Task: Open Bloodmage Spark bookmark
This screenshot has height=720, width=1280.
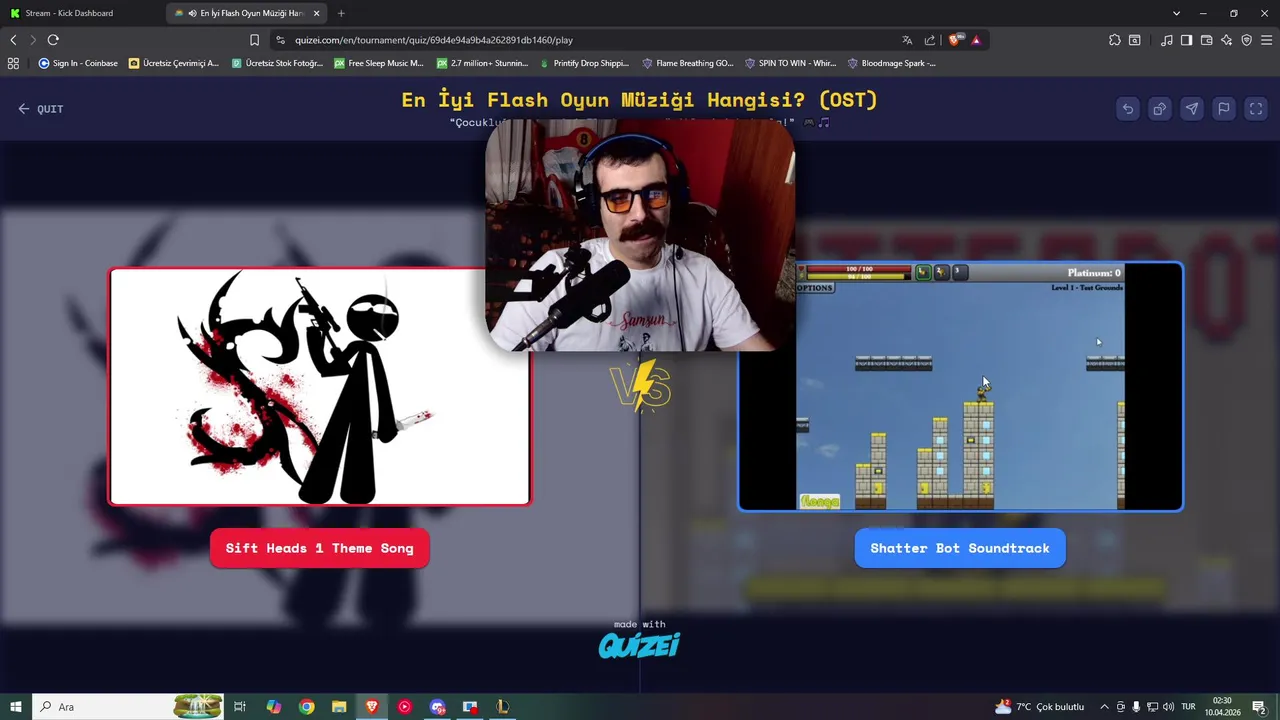Action: [892, 63]
